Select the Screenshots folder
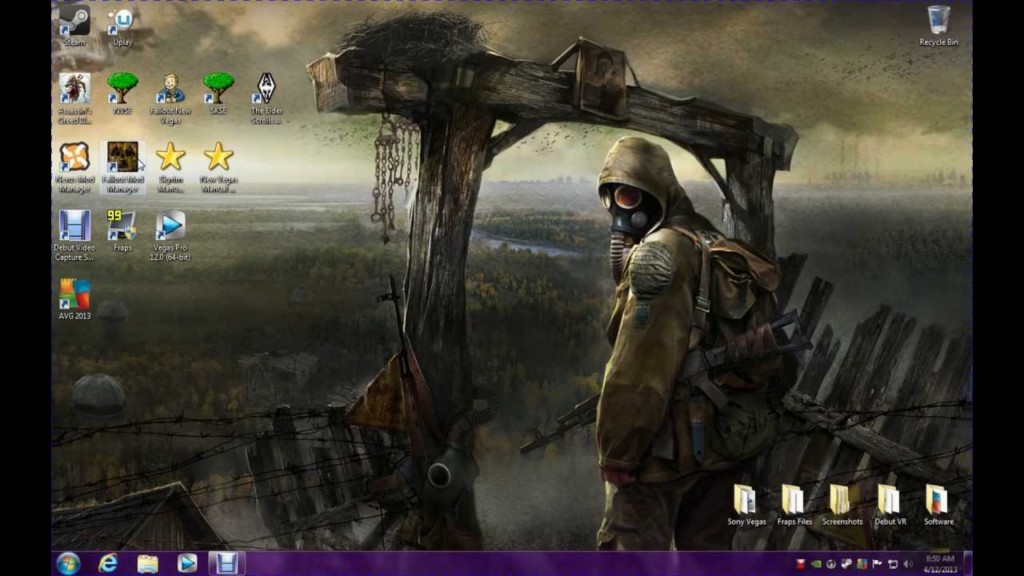 tap(842, 505)
